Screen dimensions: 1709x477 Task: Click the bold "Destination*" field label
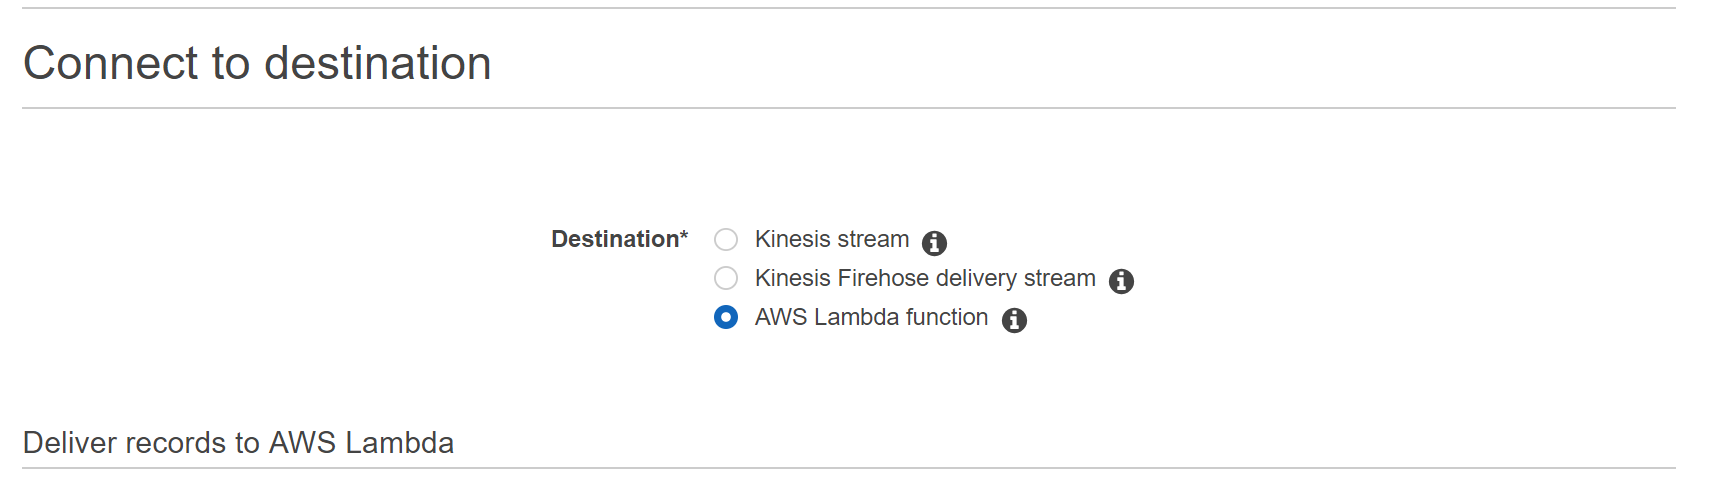click(619, 239)
